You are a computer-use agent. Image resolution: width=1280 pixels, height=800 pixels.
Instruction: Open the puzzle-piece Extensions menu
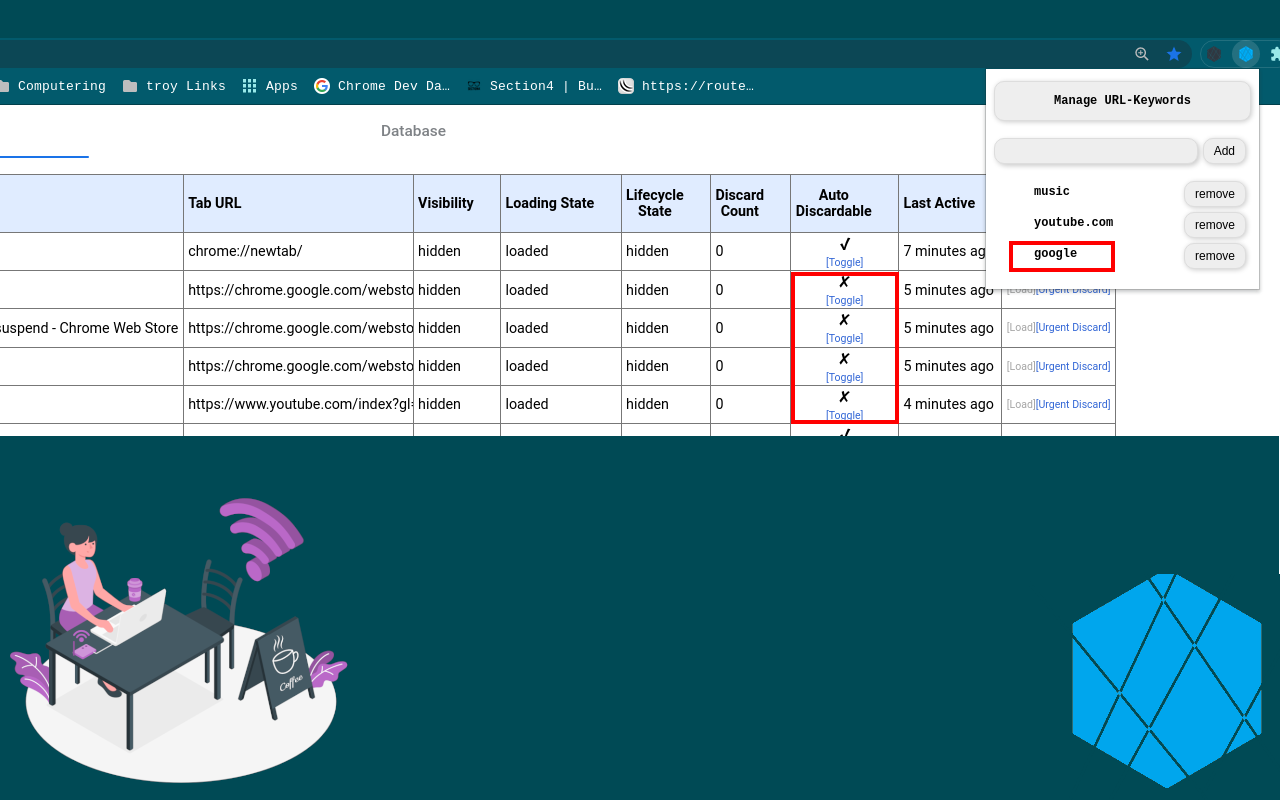(1274, 54)
